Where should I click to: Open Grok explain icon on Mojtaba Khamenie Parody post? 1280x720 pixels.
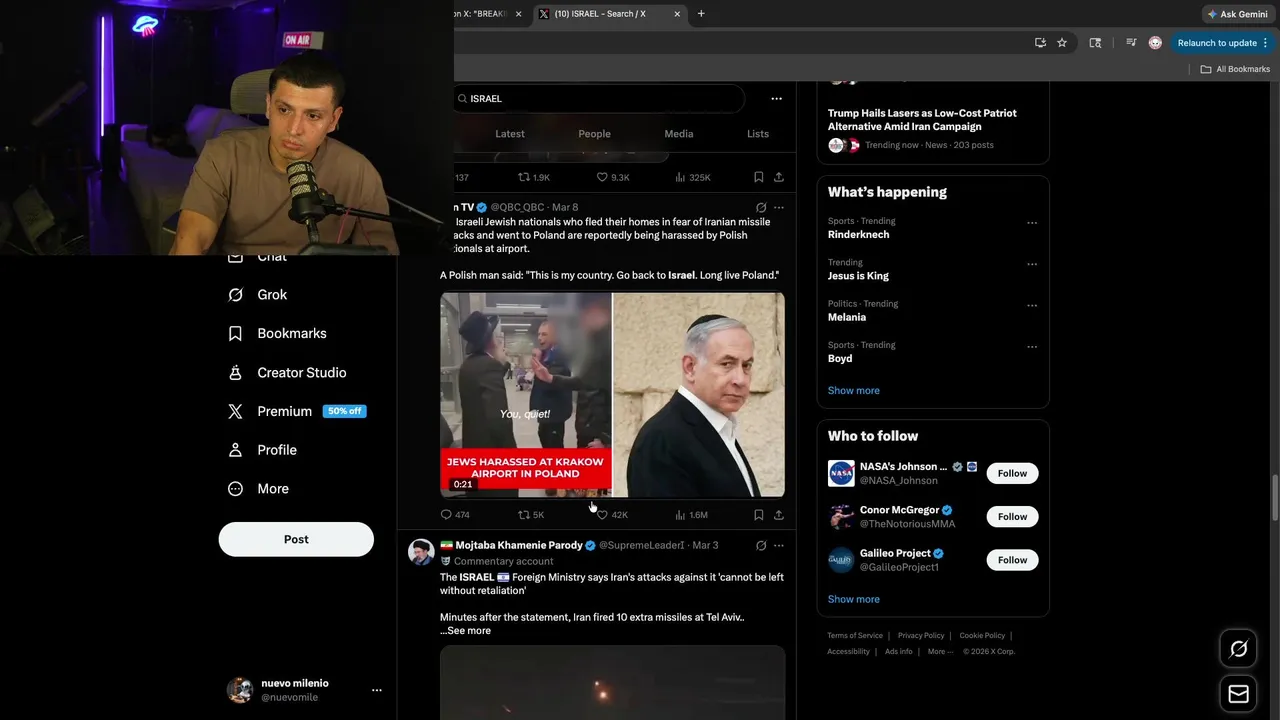[x=761, y=546]
